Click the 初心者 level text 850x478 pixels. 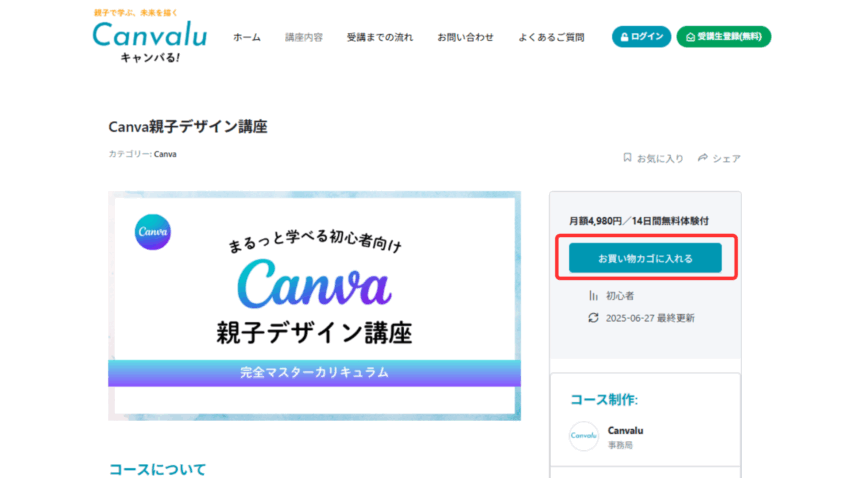pos(620,296)
